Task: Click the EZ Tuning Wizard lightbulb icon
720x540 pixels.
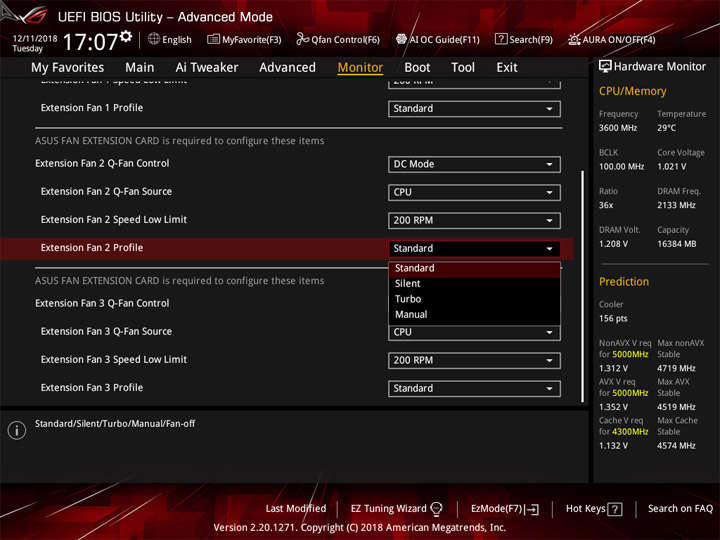Action: pos(436,509)
